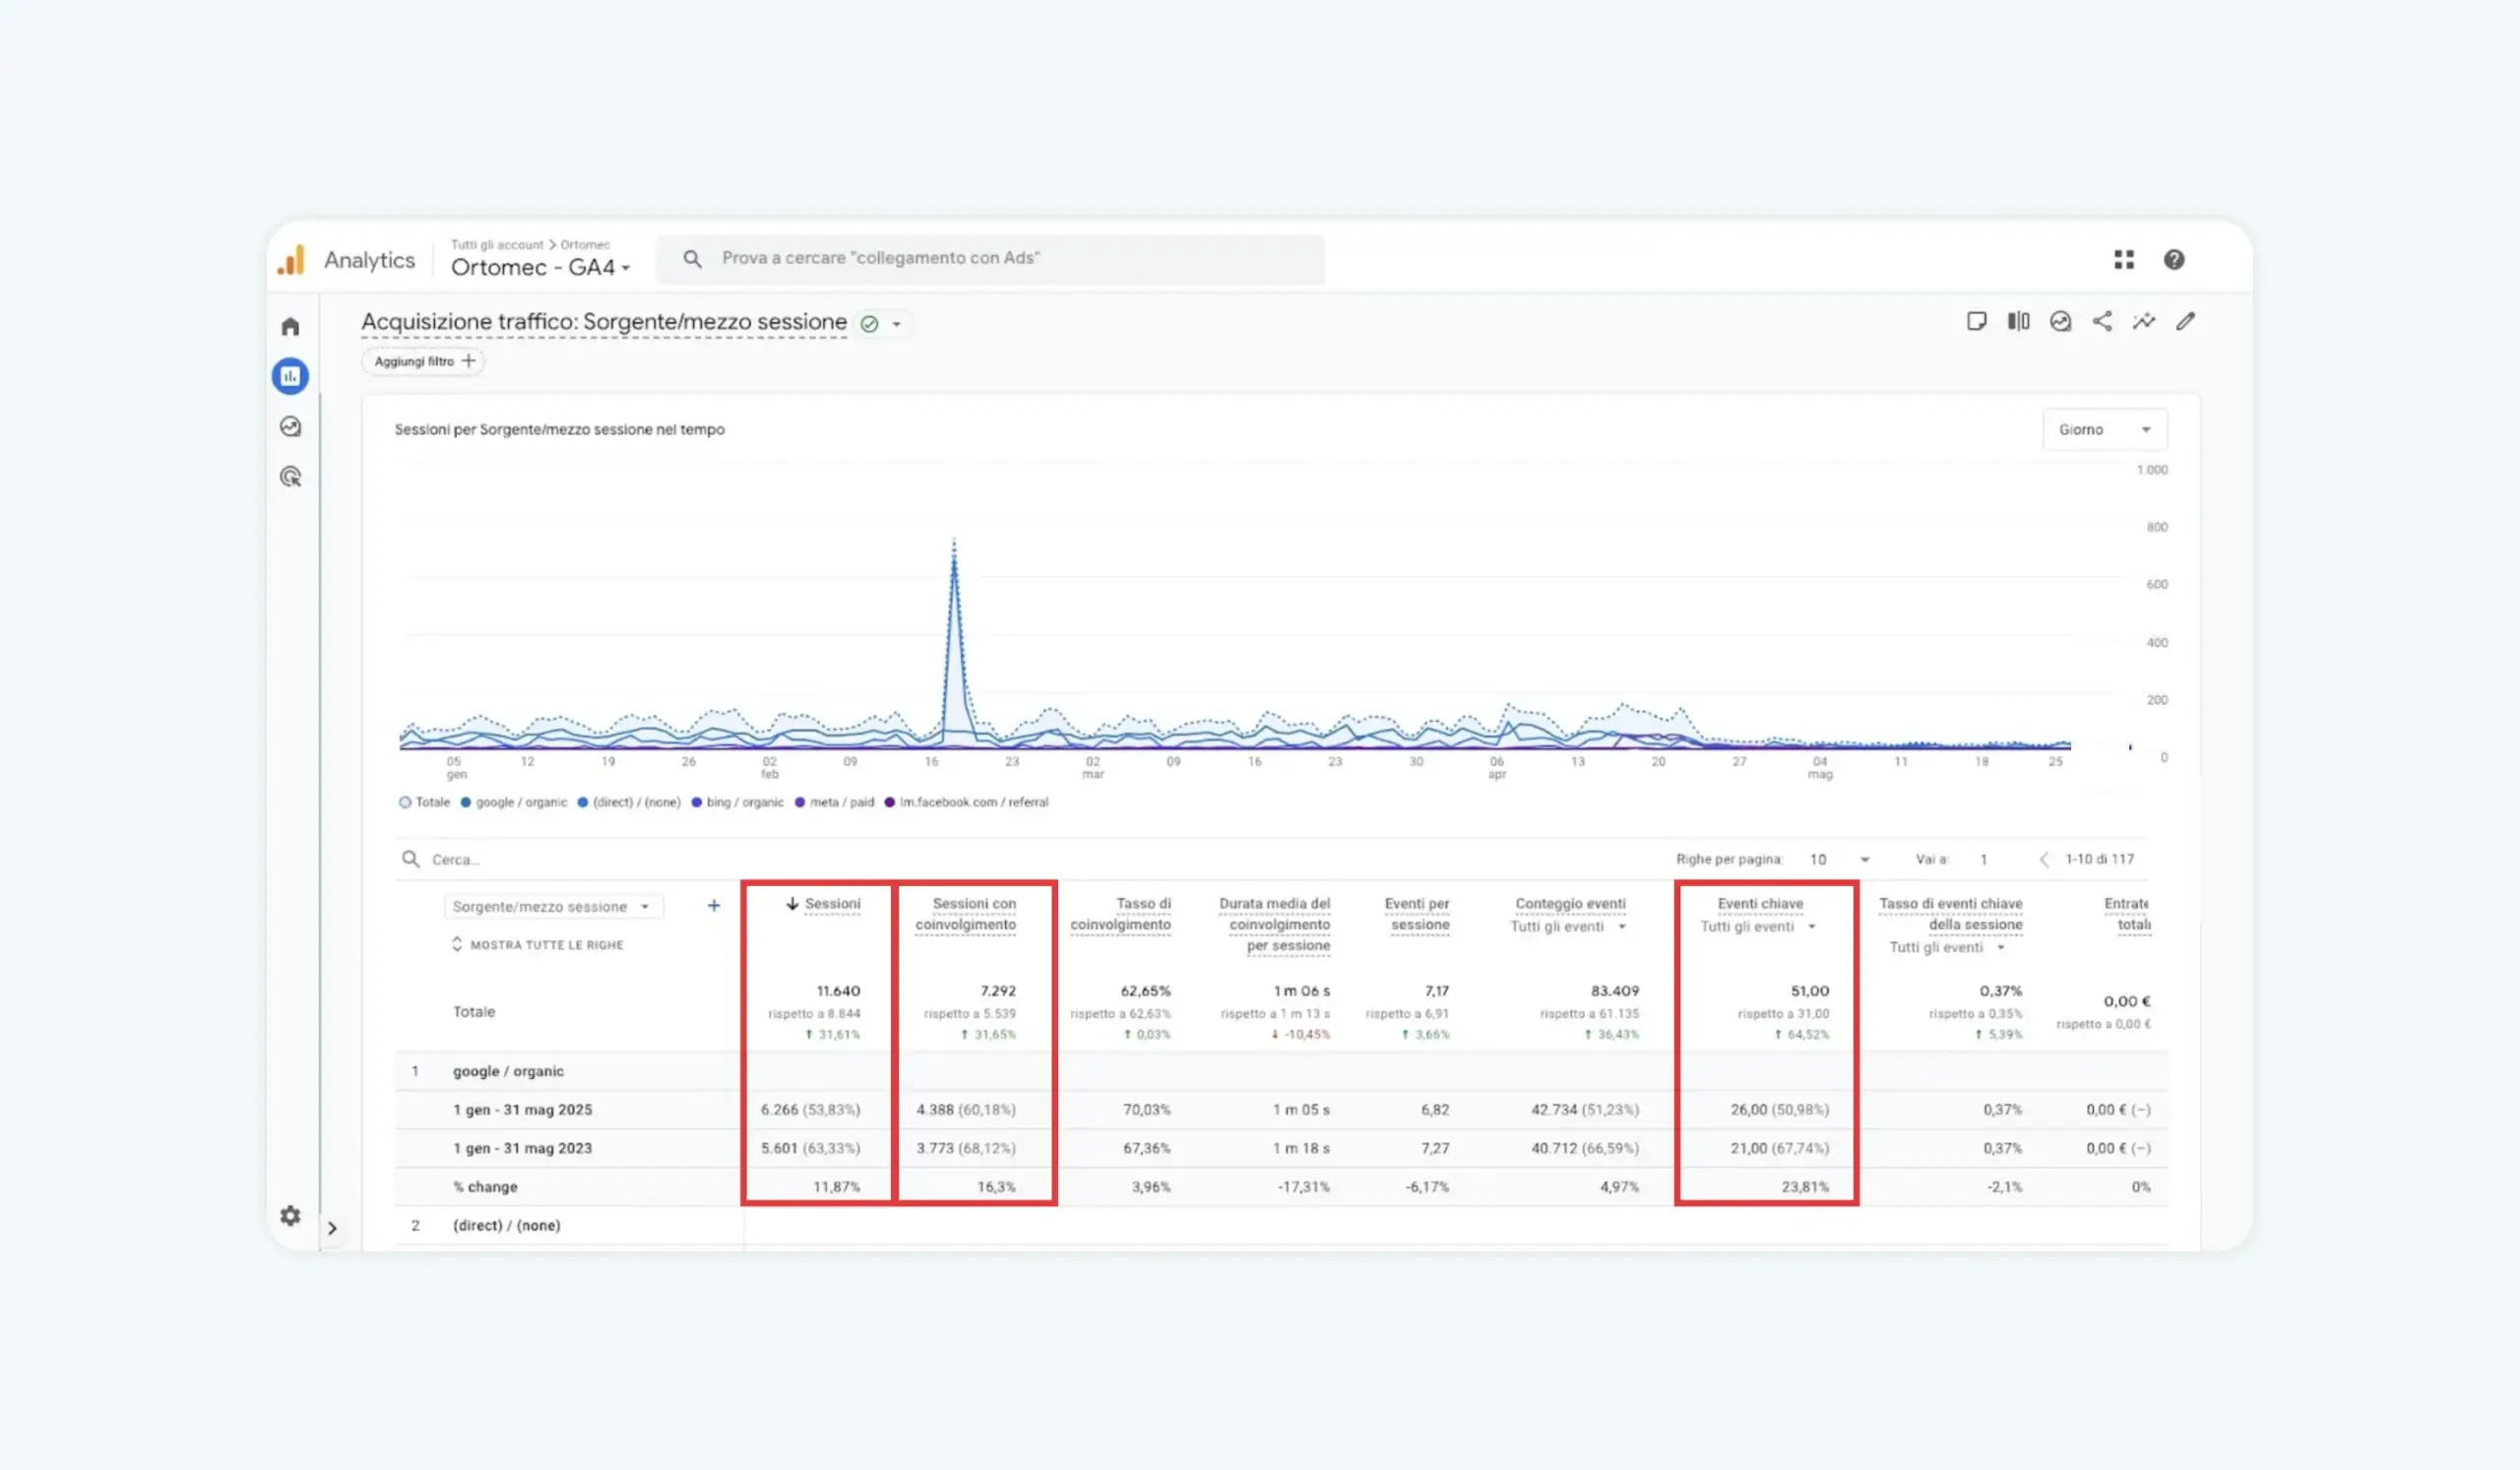The image size is (2520, 1470).
Task: Select the Reports icon in sidebar
Action: coord(290,376)
